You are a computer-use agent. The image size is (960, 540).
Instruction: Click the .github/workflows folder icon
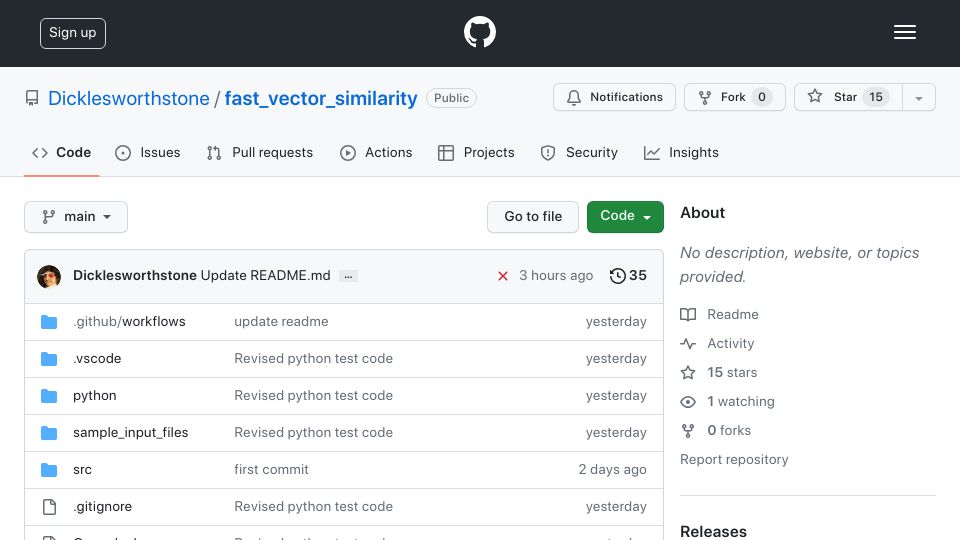(49, 322)
